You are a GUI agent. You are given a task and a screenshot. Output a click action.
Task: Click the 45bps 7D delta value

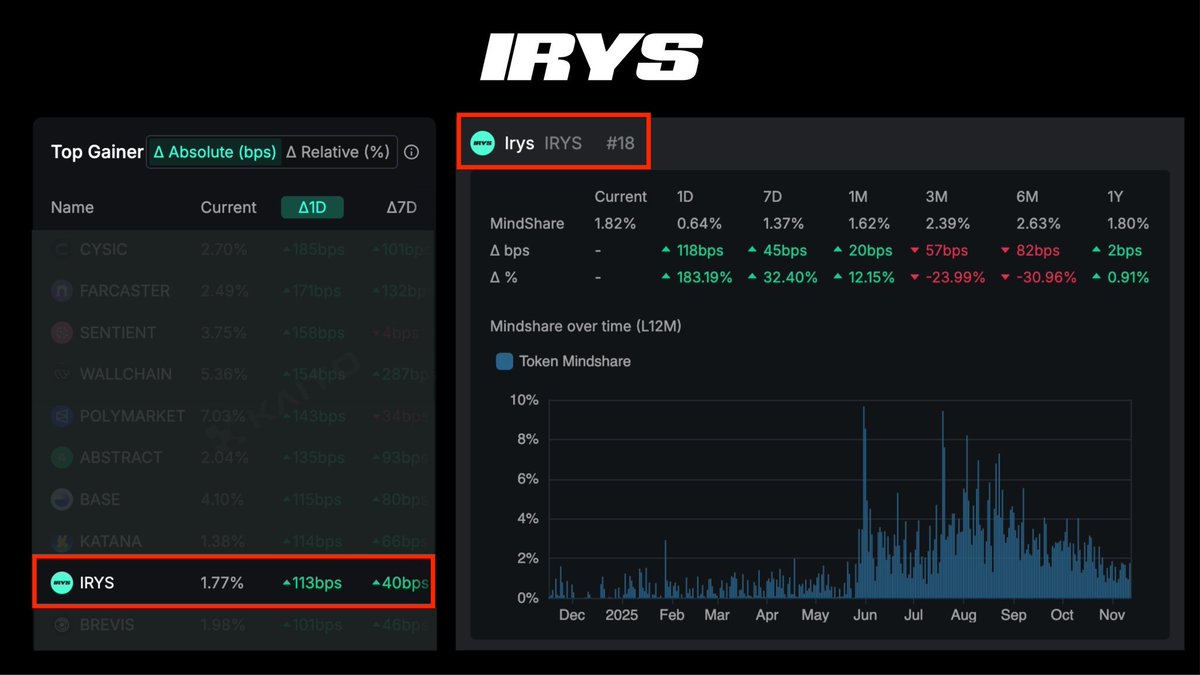(777, 251)
